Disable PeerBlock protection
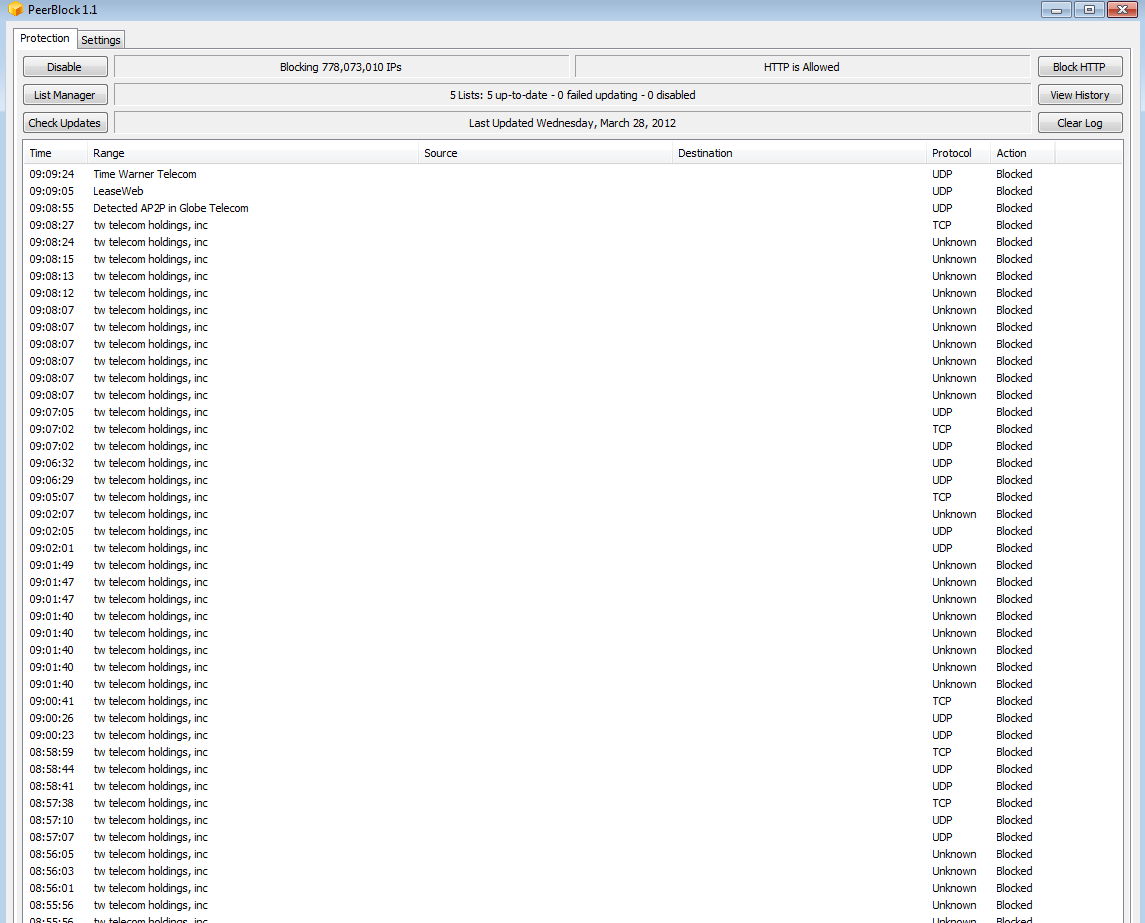Image resolution: width=1145 pixels, height=923 pixels. (x=65, y=66)
